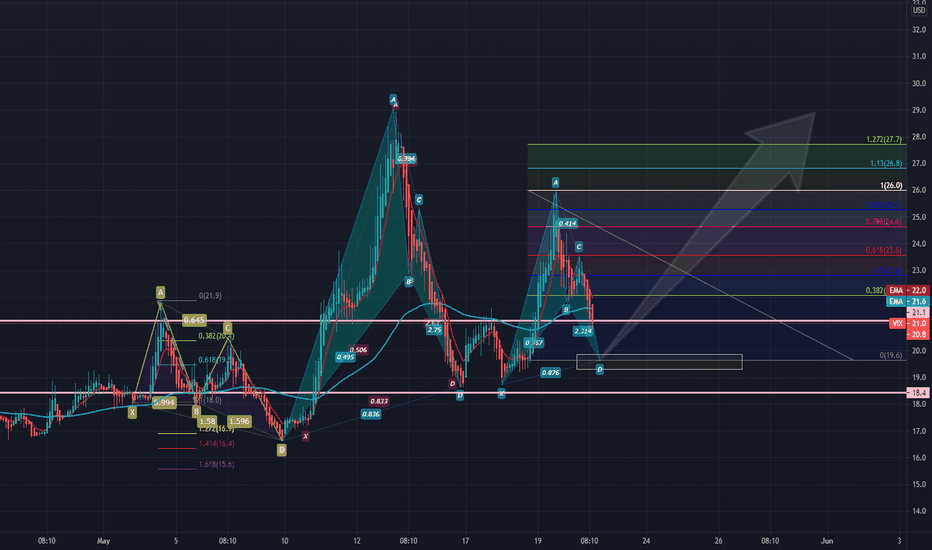Select the pink 18.4 price line tag
932x550 pixels.
pos(918,393)
